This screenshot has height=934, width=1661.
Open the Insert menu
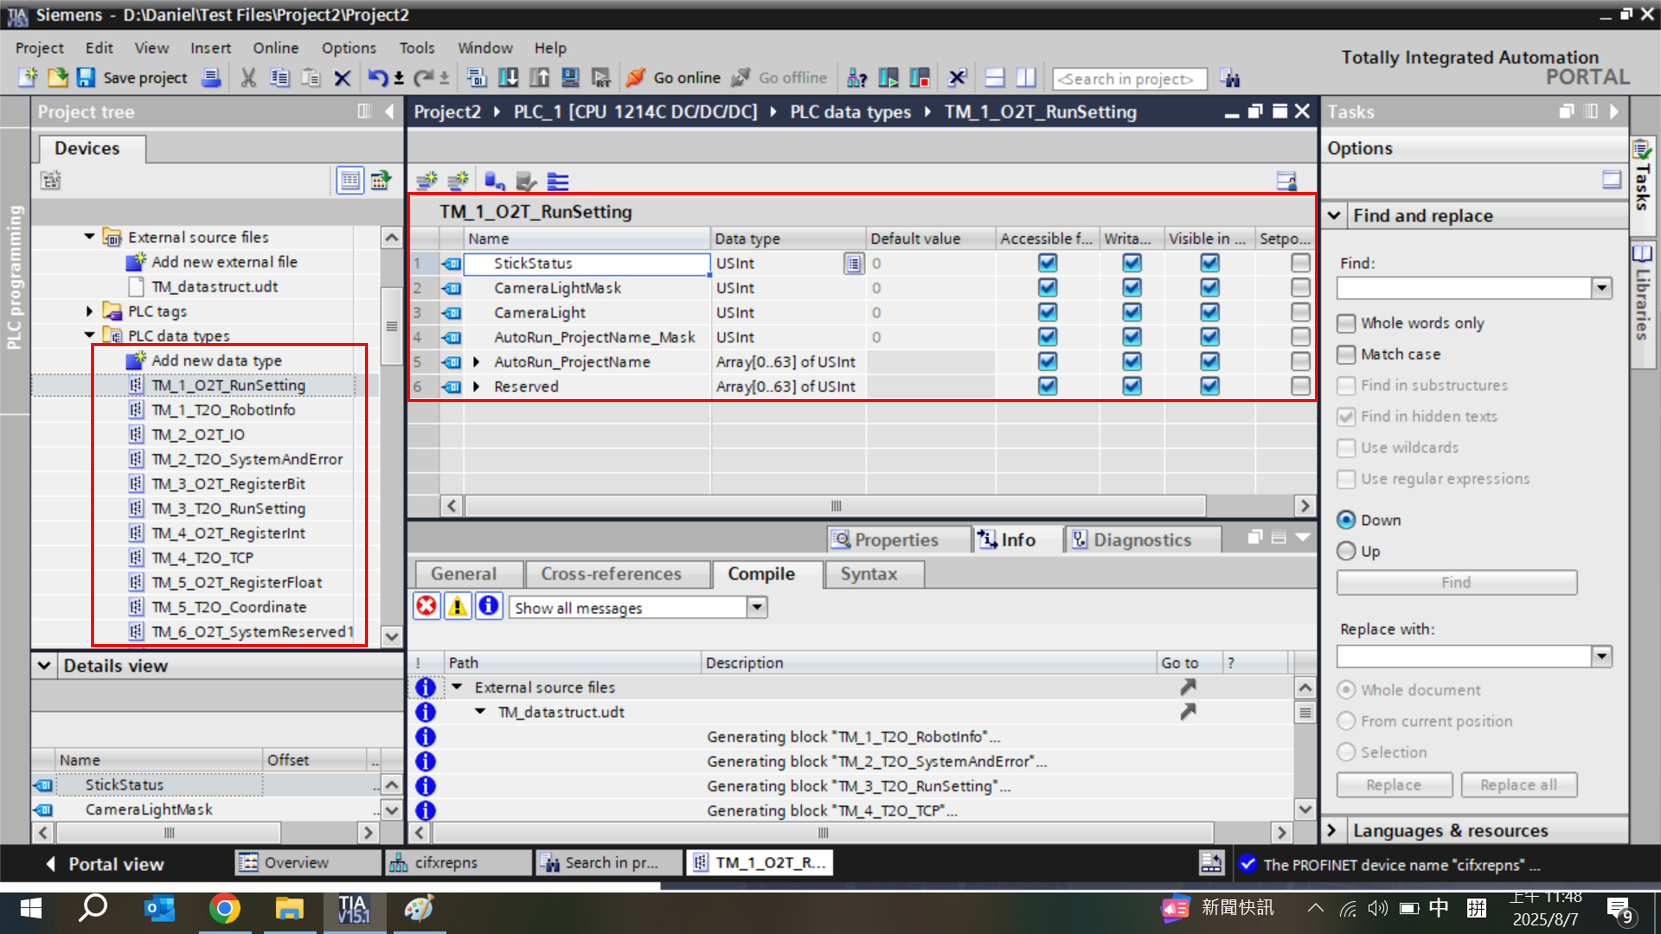(x=210, y=48)
